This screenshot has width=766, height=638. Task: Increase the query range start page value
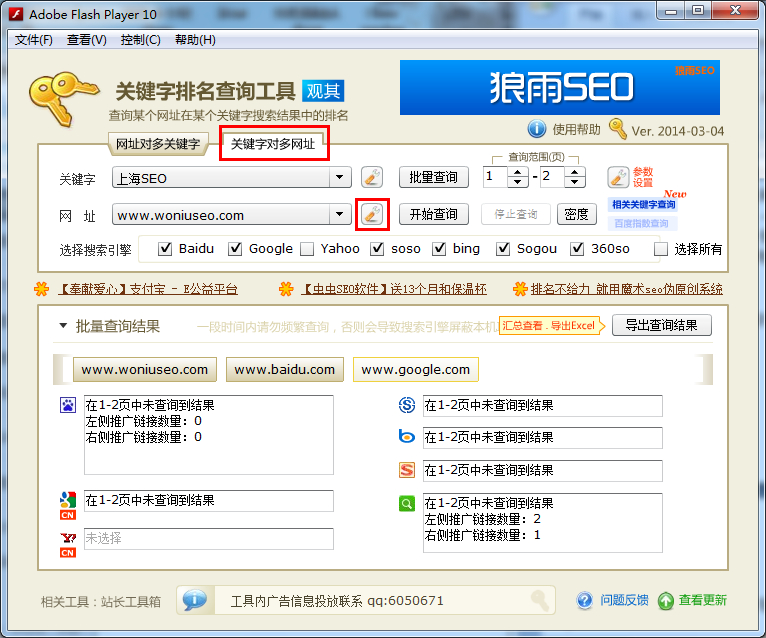click(x=518, y=173)
